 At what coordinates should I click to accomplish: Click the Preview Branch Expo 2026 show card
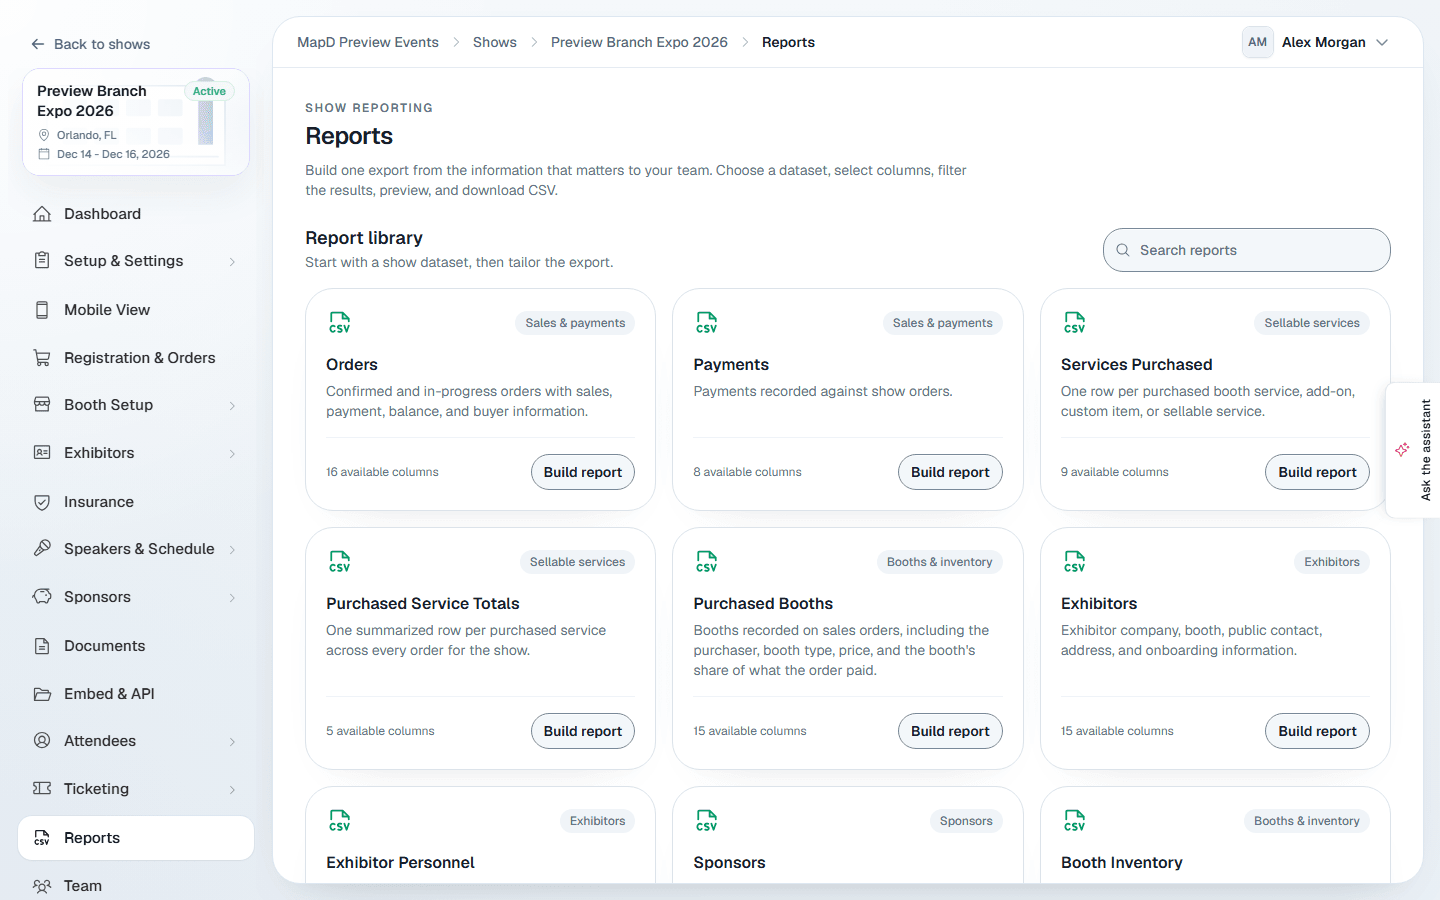click(136, 122)
